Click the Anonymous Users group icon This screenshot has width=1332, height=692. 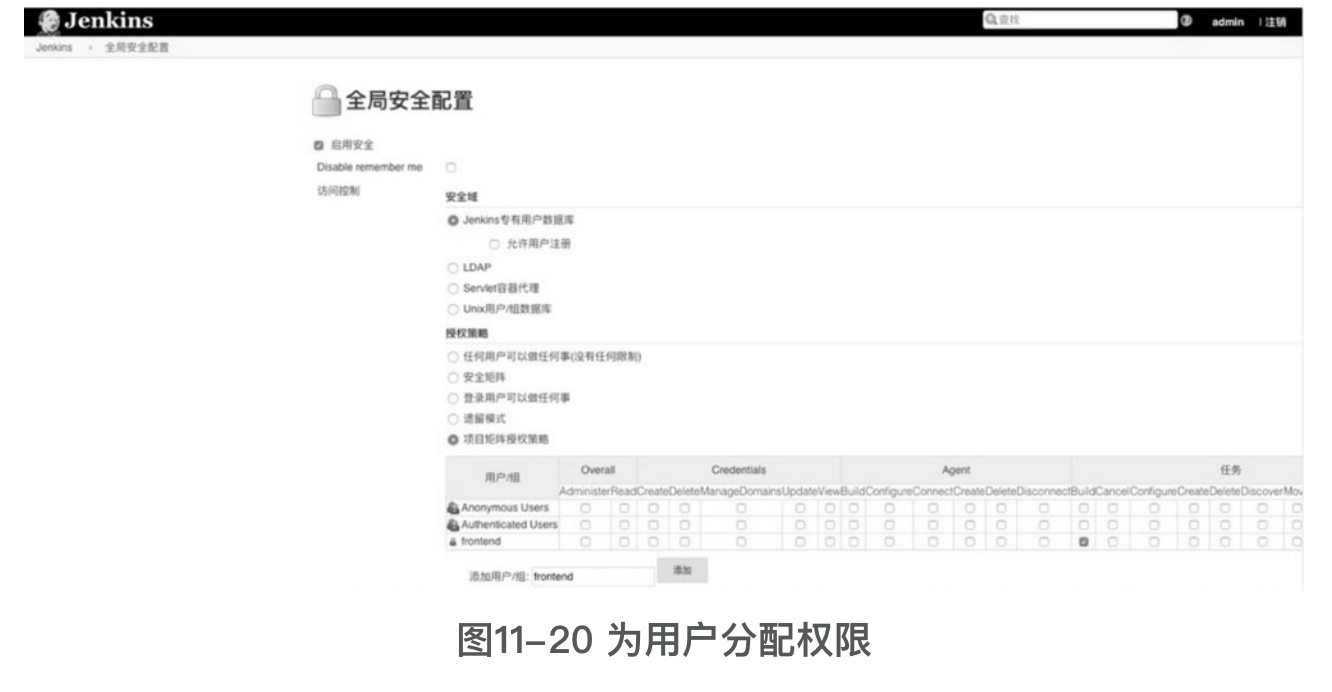[452, 508]
